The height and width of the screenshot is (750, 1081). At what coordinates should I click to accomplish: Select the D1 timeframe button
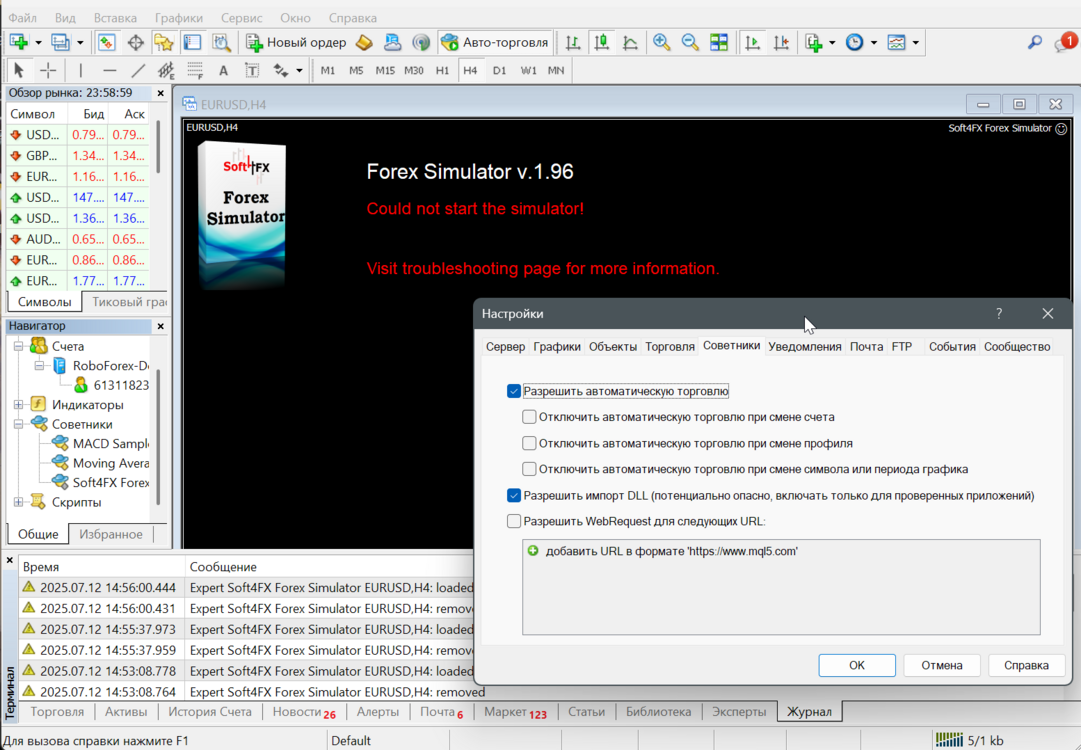(x=499, y=70)
